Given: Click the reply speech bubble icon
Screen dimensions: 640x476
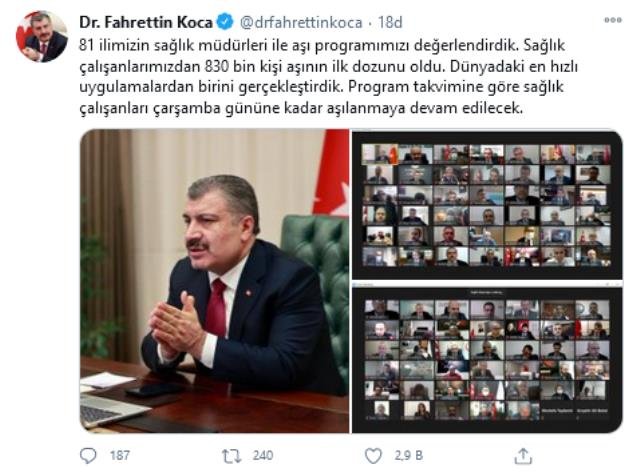Looking at the screenshot, I should point(88,456).
